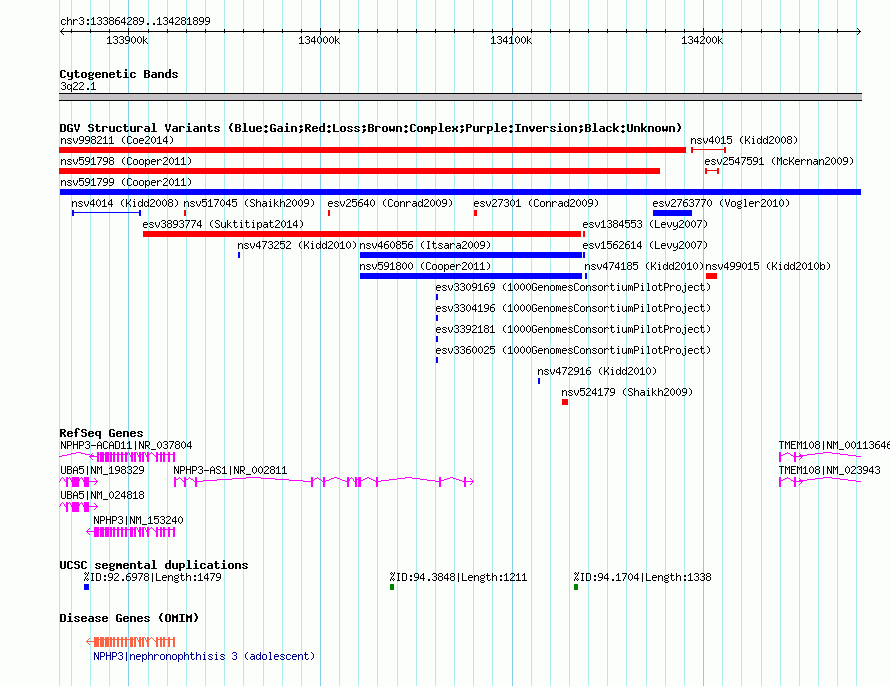Viewport: 890px width, 686px height.
Task: Click the 133900k ruler position label
Action: (127, 40)
